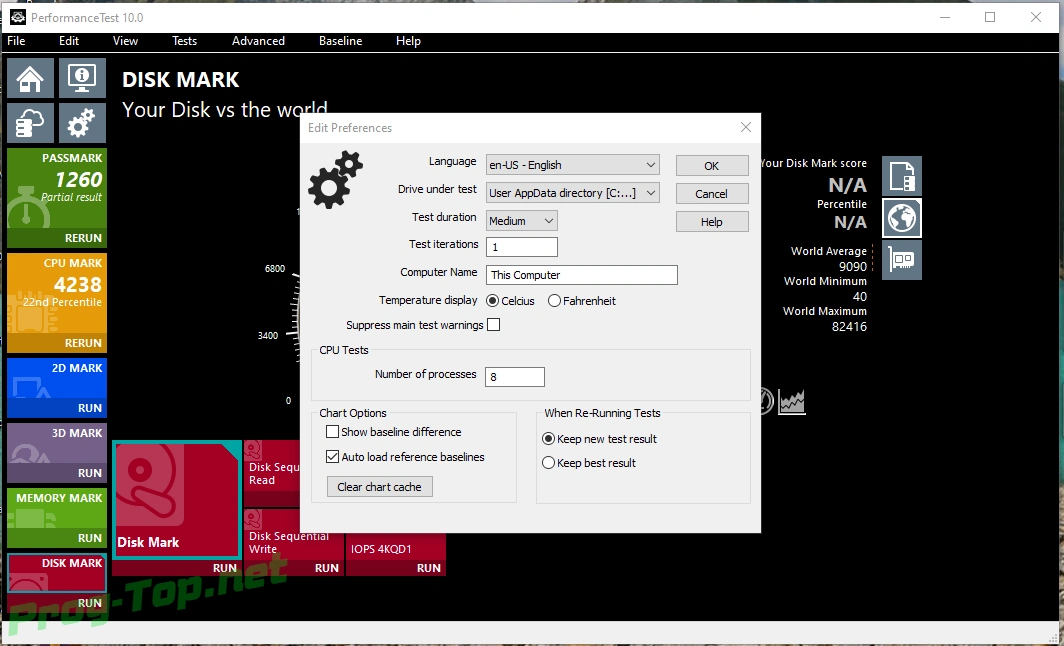Close the Edit Preferences dialog
The width and height of the screenshot is (1064, 646).
click(x=746, y=128)
